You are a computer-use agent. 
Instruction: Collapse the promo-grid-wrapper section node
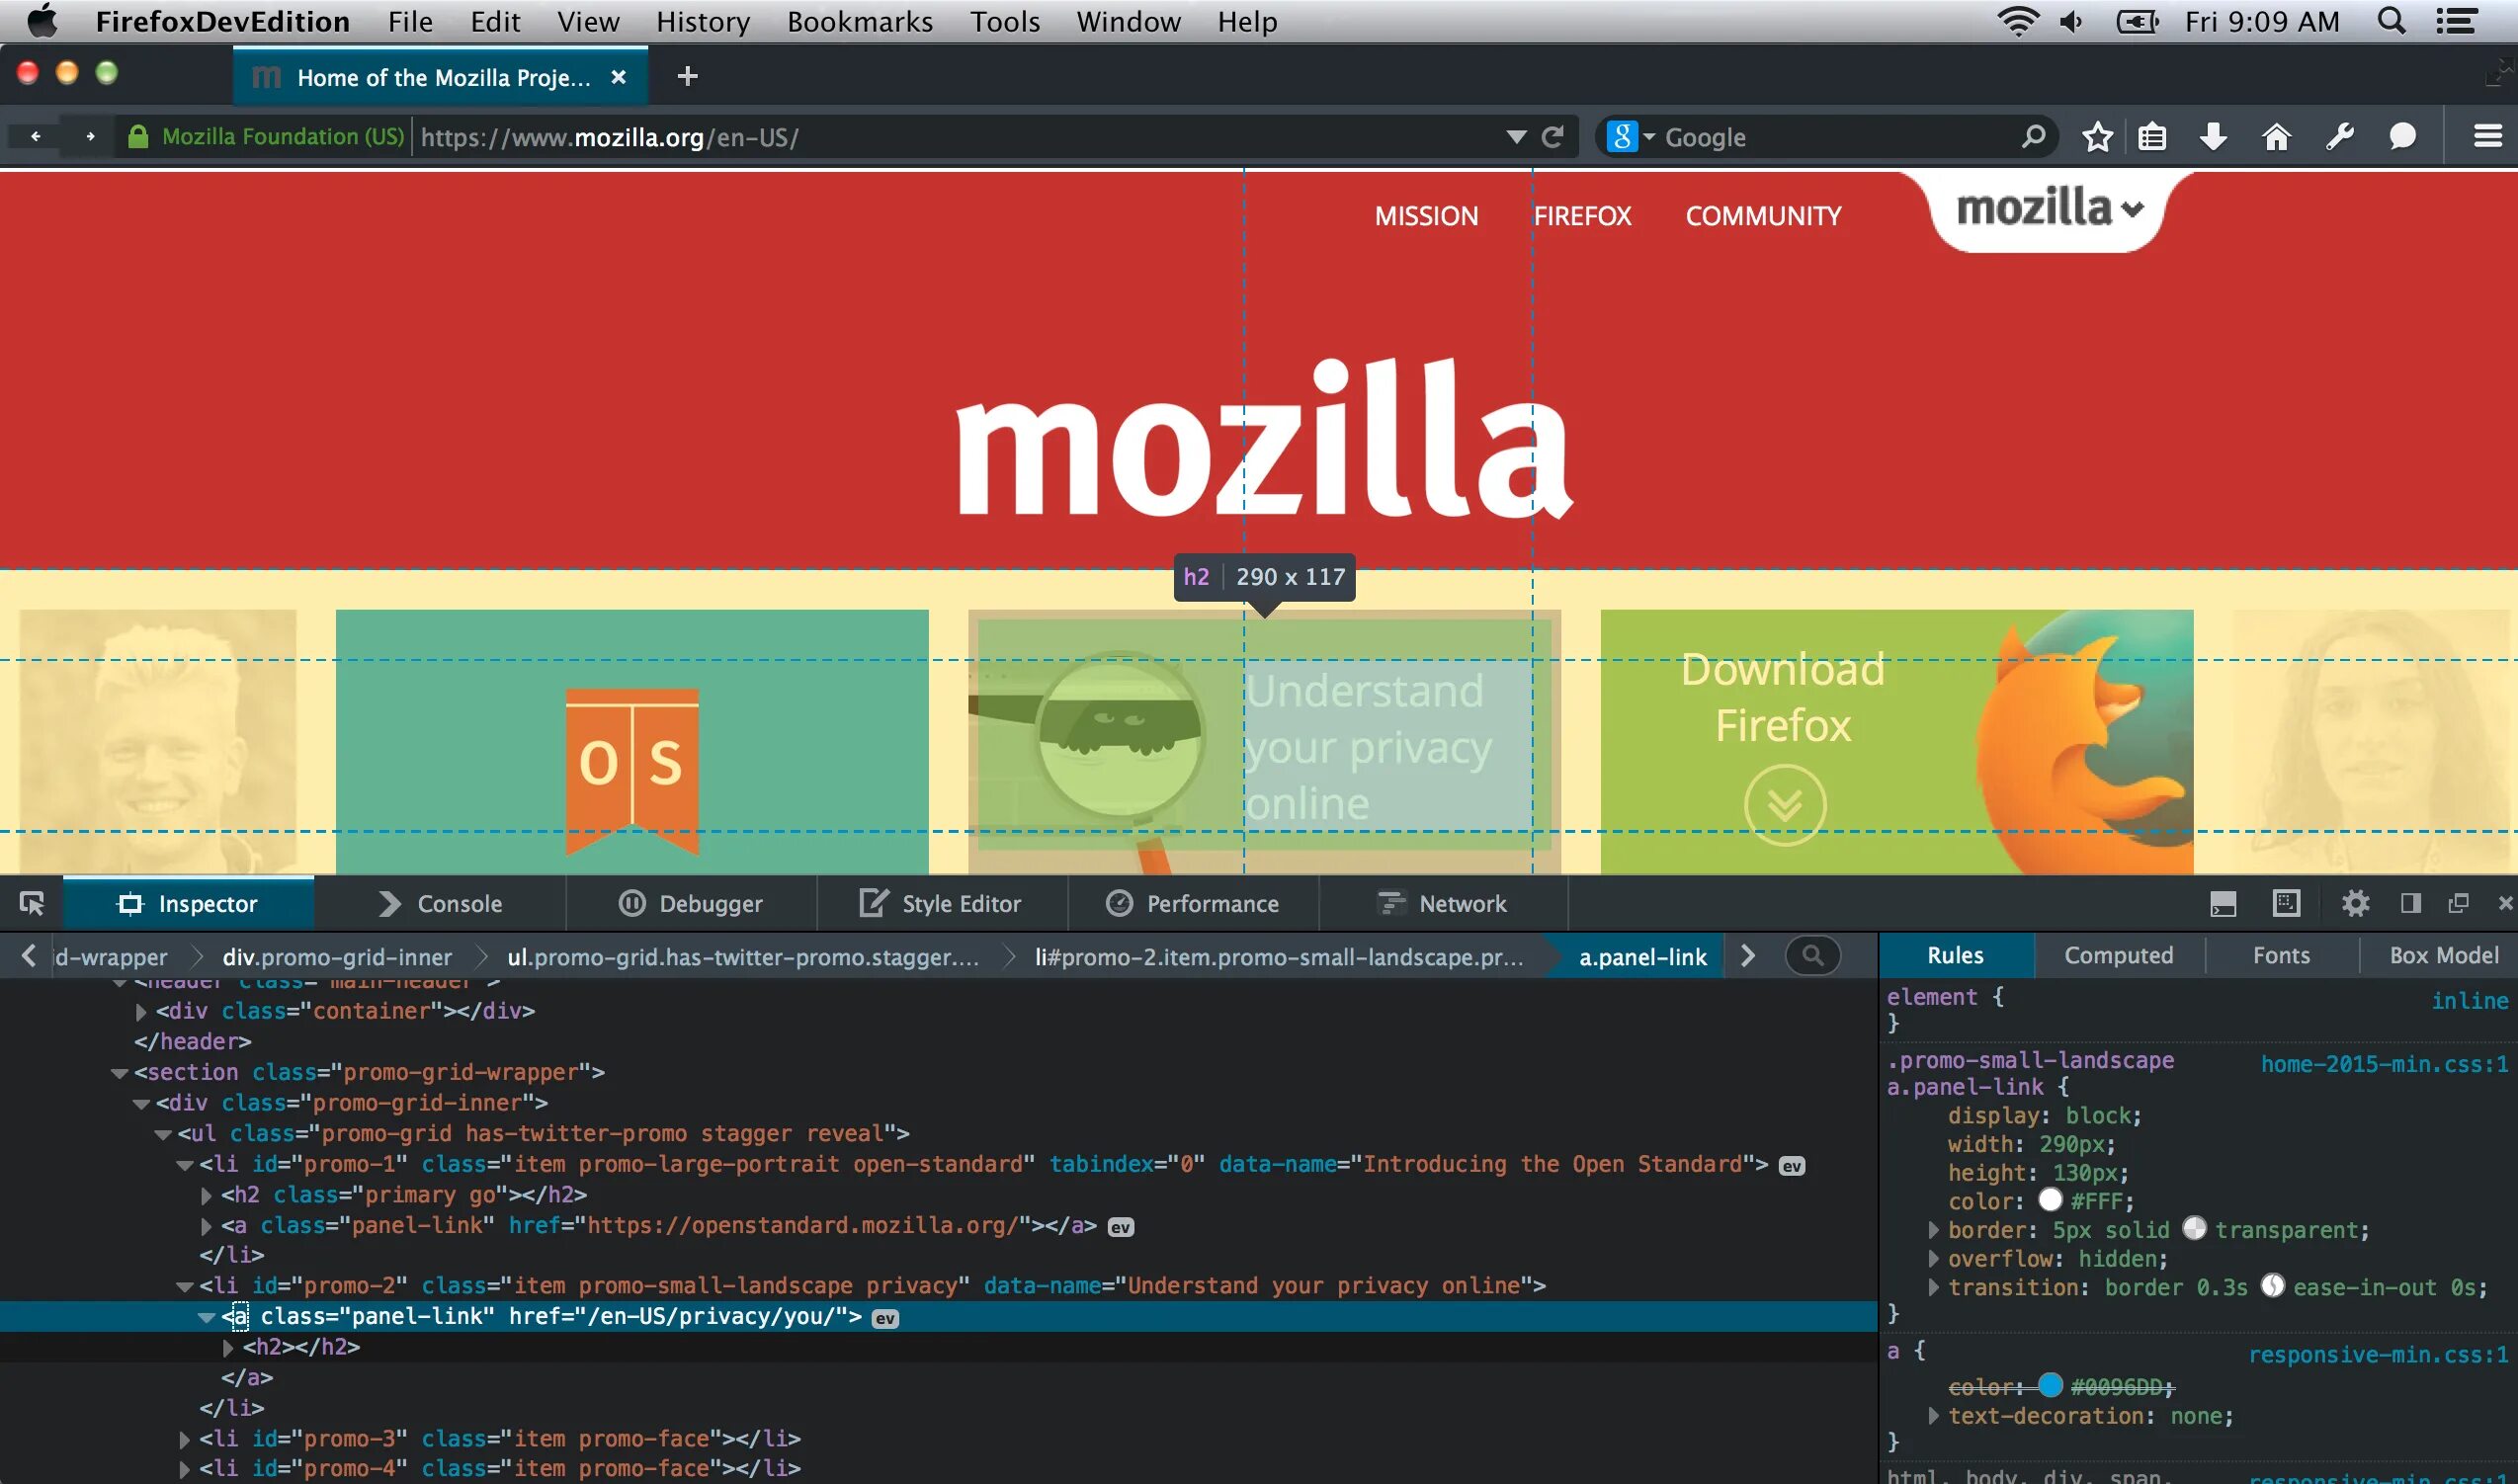coord(119,1073)
